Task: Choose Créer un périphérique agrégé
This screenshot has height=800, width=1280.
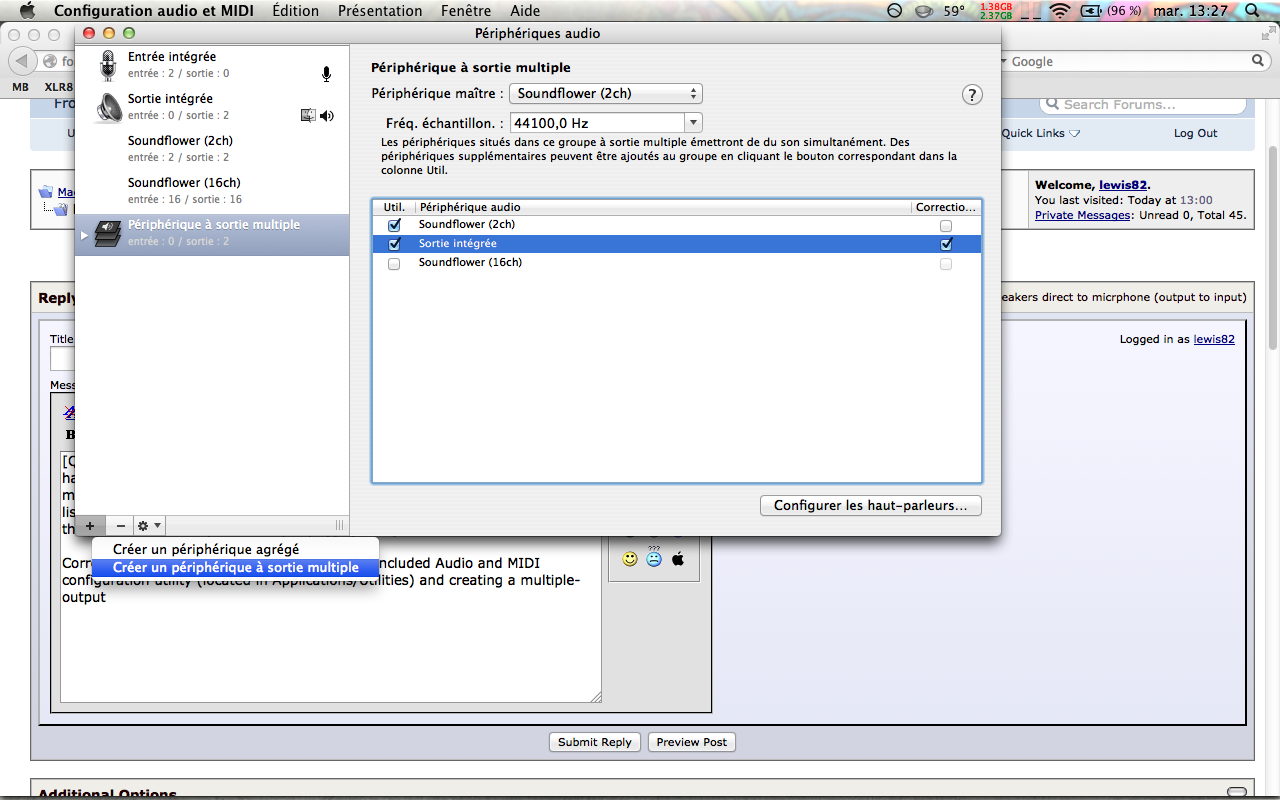Action: 235,549
